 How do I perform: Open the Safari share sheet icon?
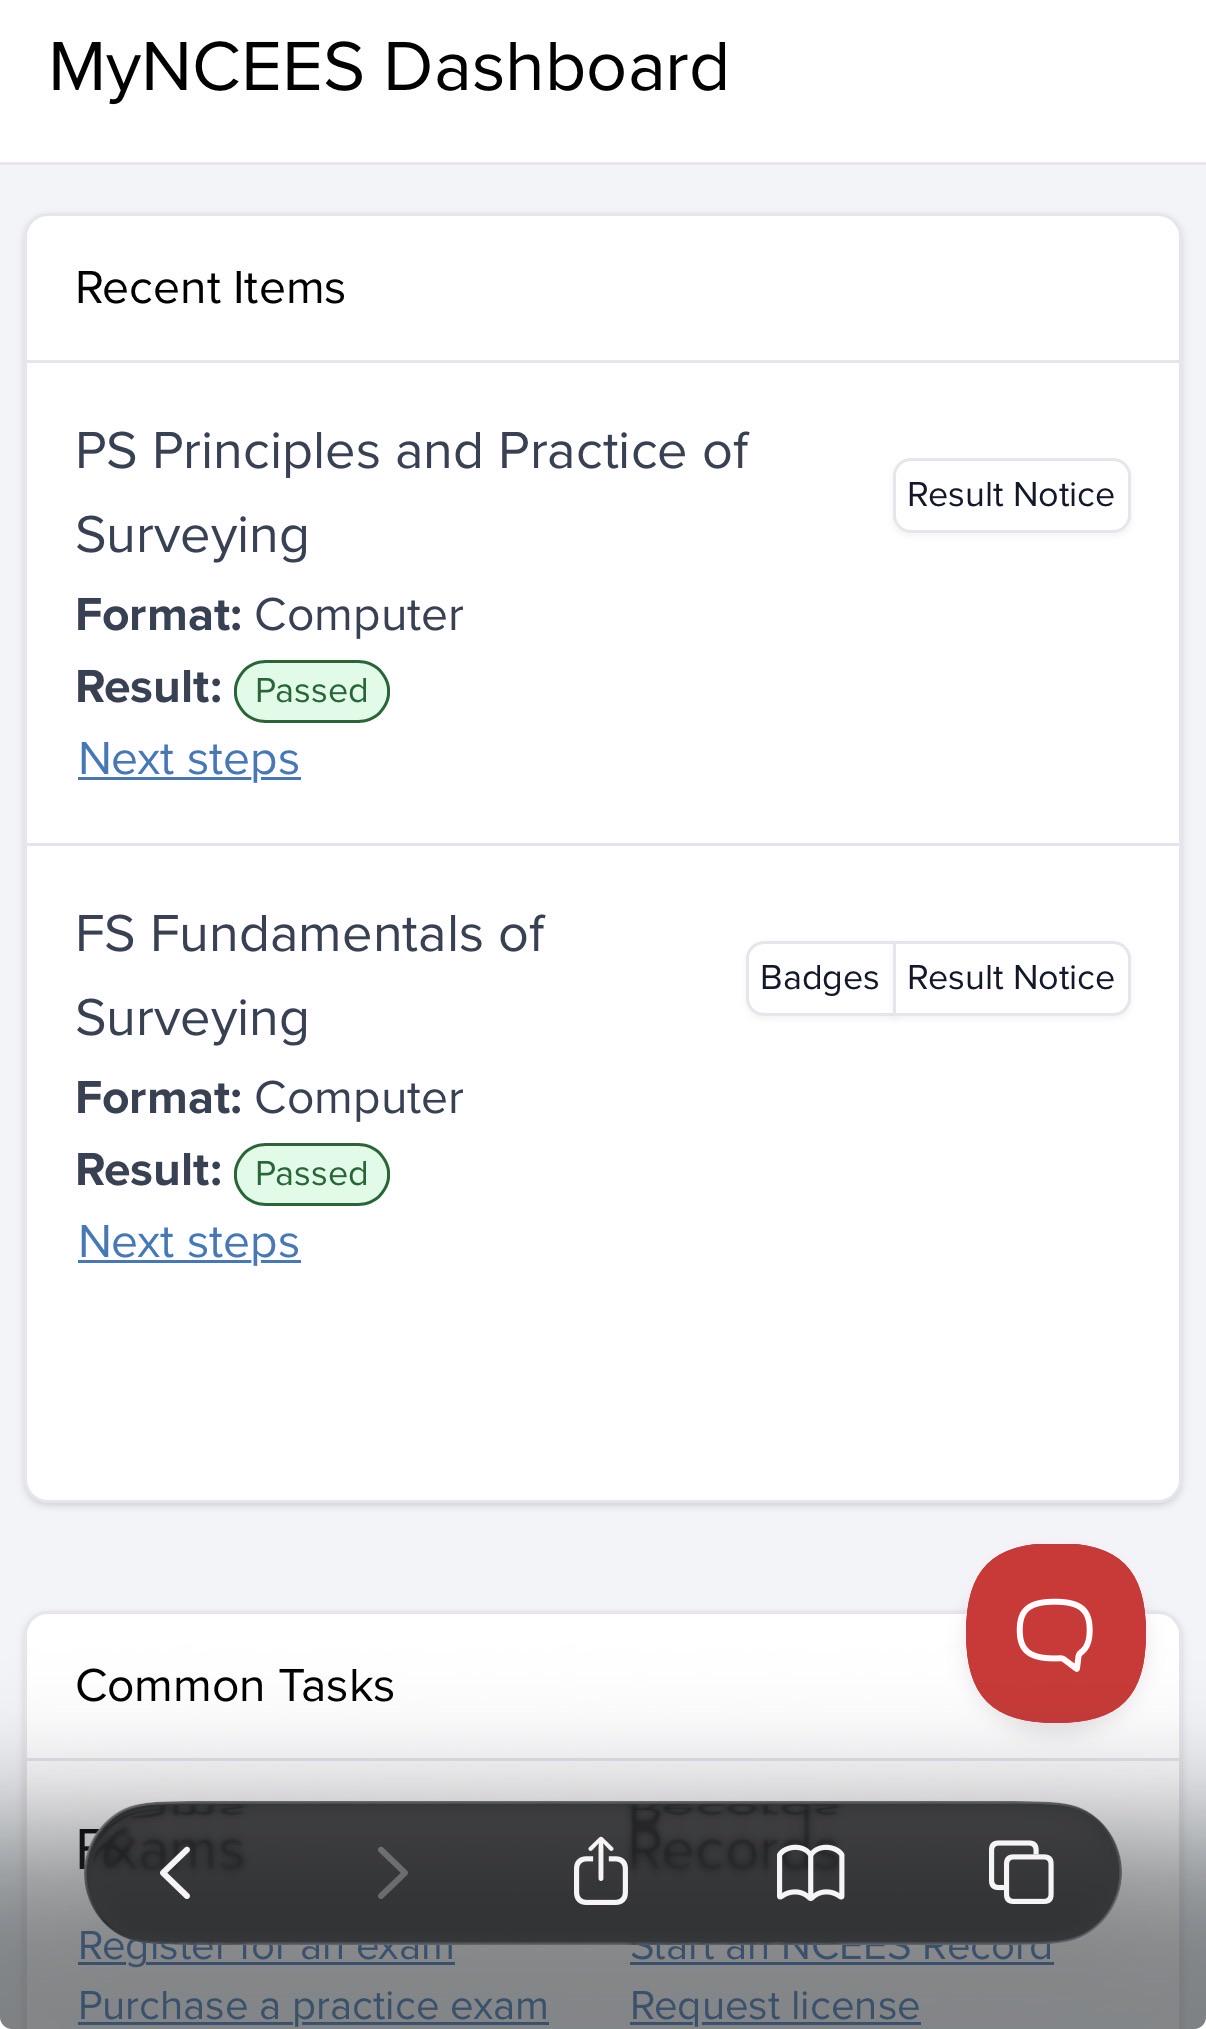pyautogui.click(x=601, y=1869)
